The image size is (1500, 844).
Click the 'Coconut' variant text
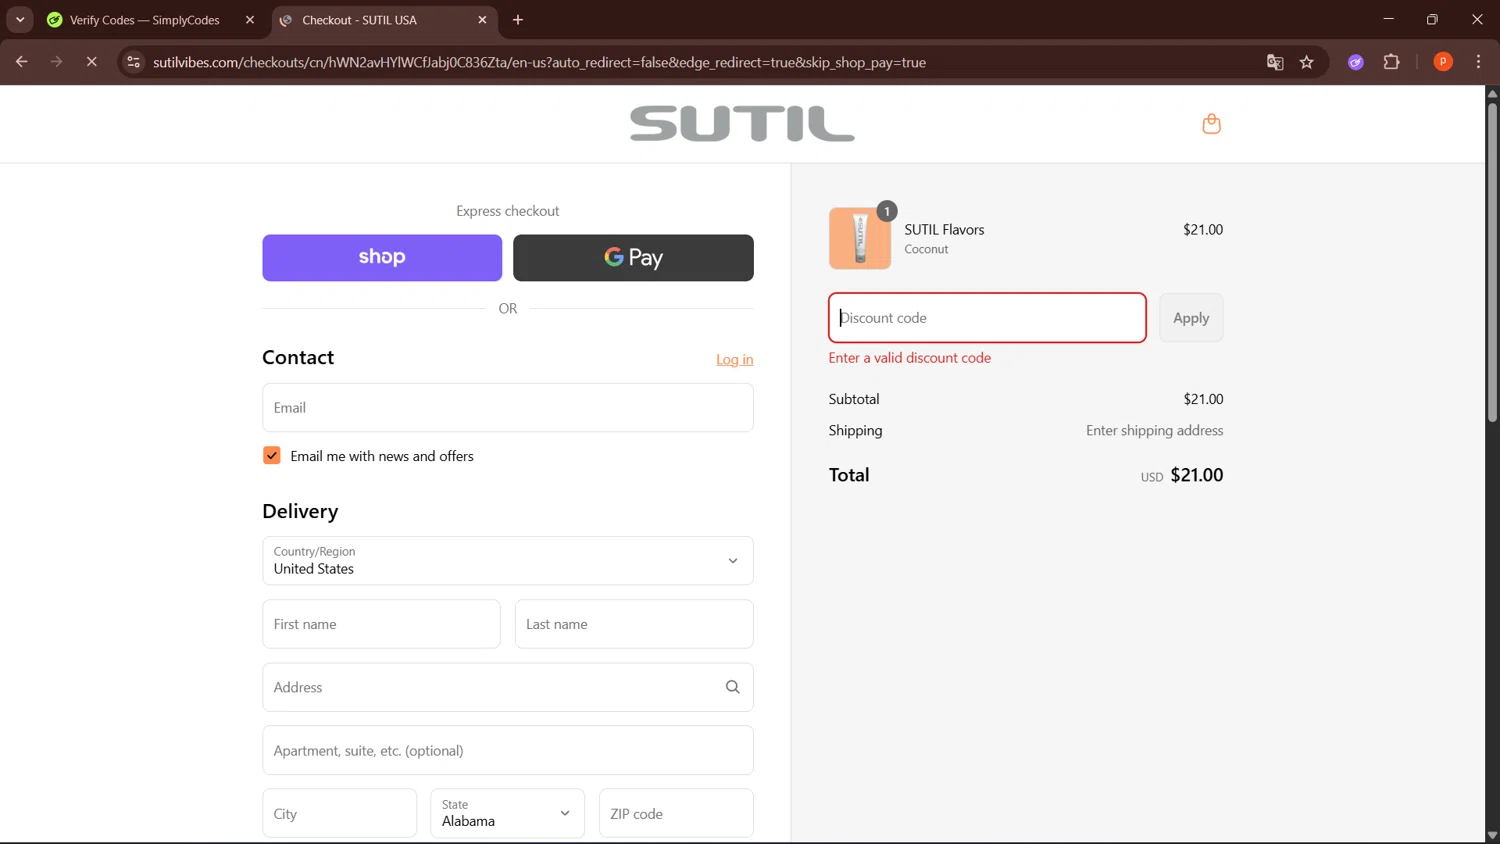coord(926,250)
